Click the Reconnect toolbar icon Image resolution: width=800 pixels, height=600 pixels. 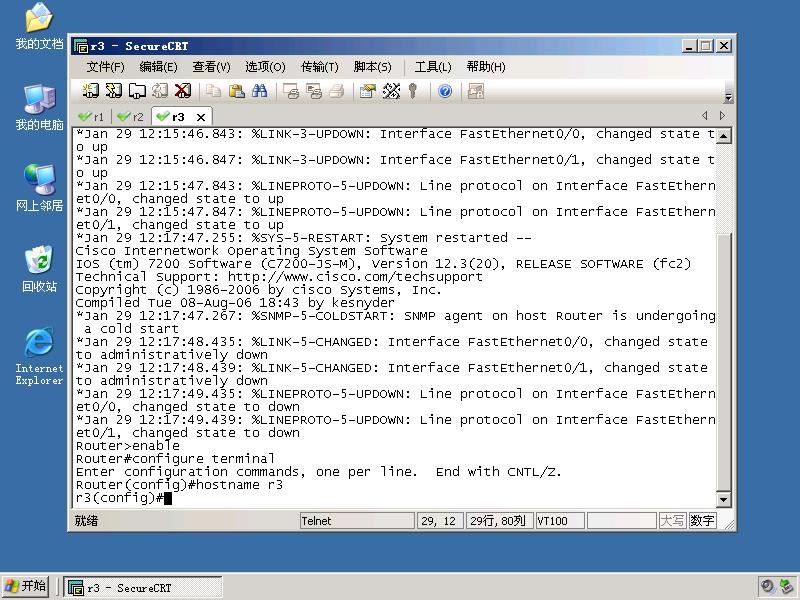point(160,91)
